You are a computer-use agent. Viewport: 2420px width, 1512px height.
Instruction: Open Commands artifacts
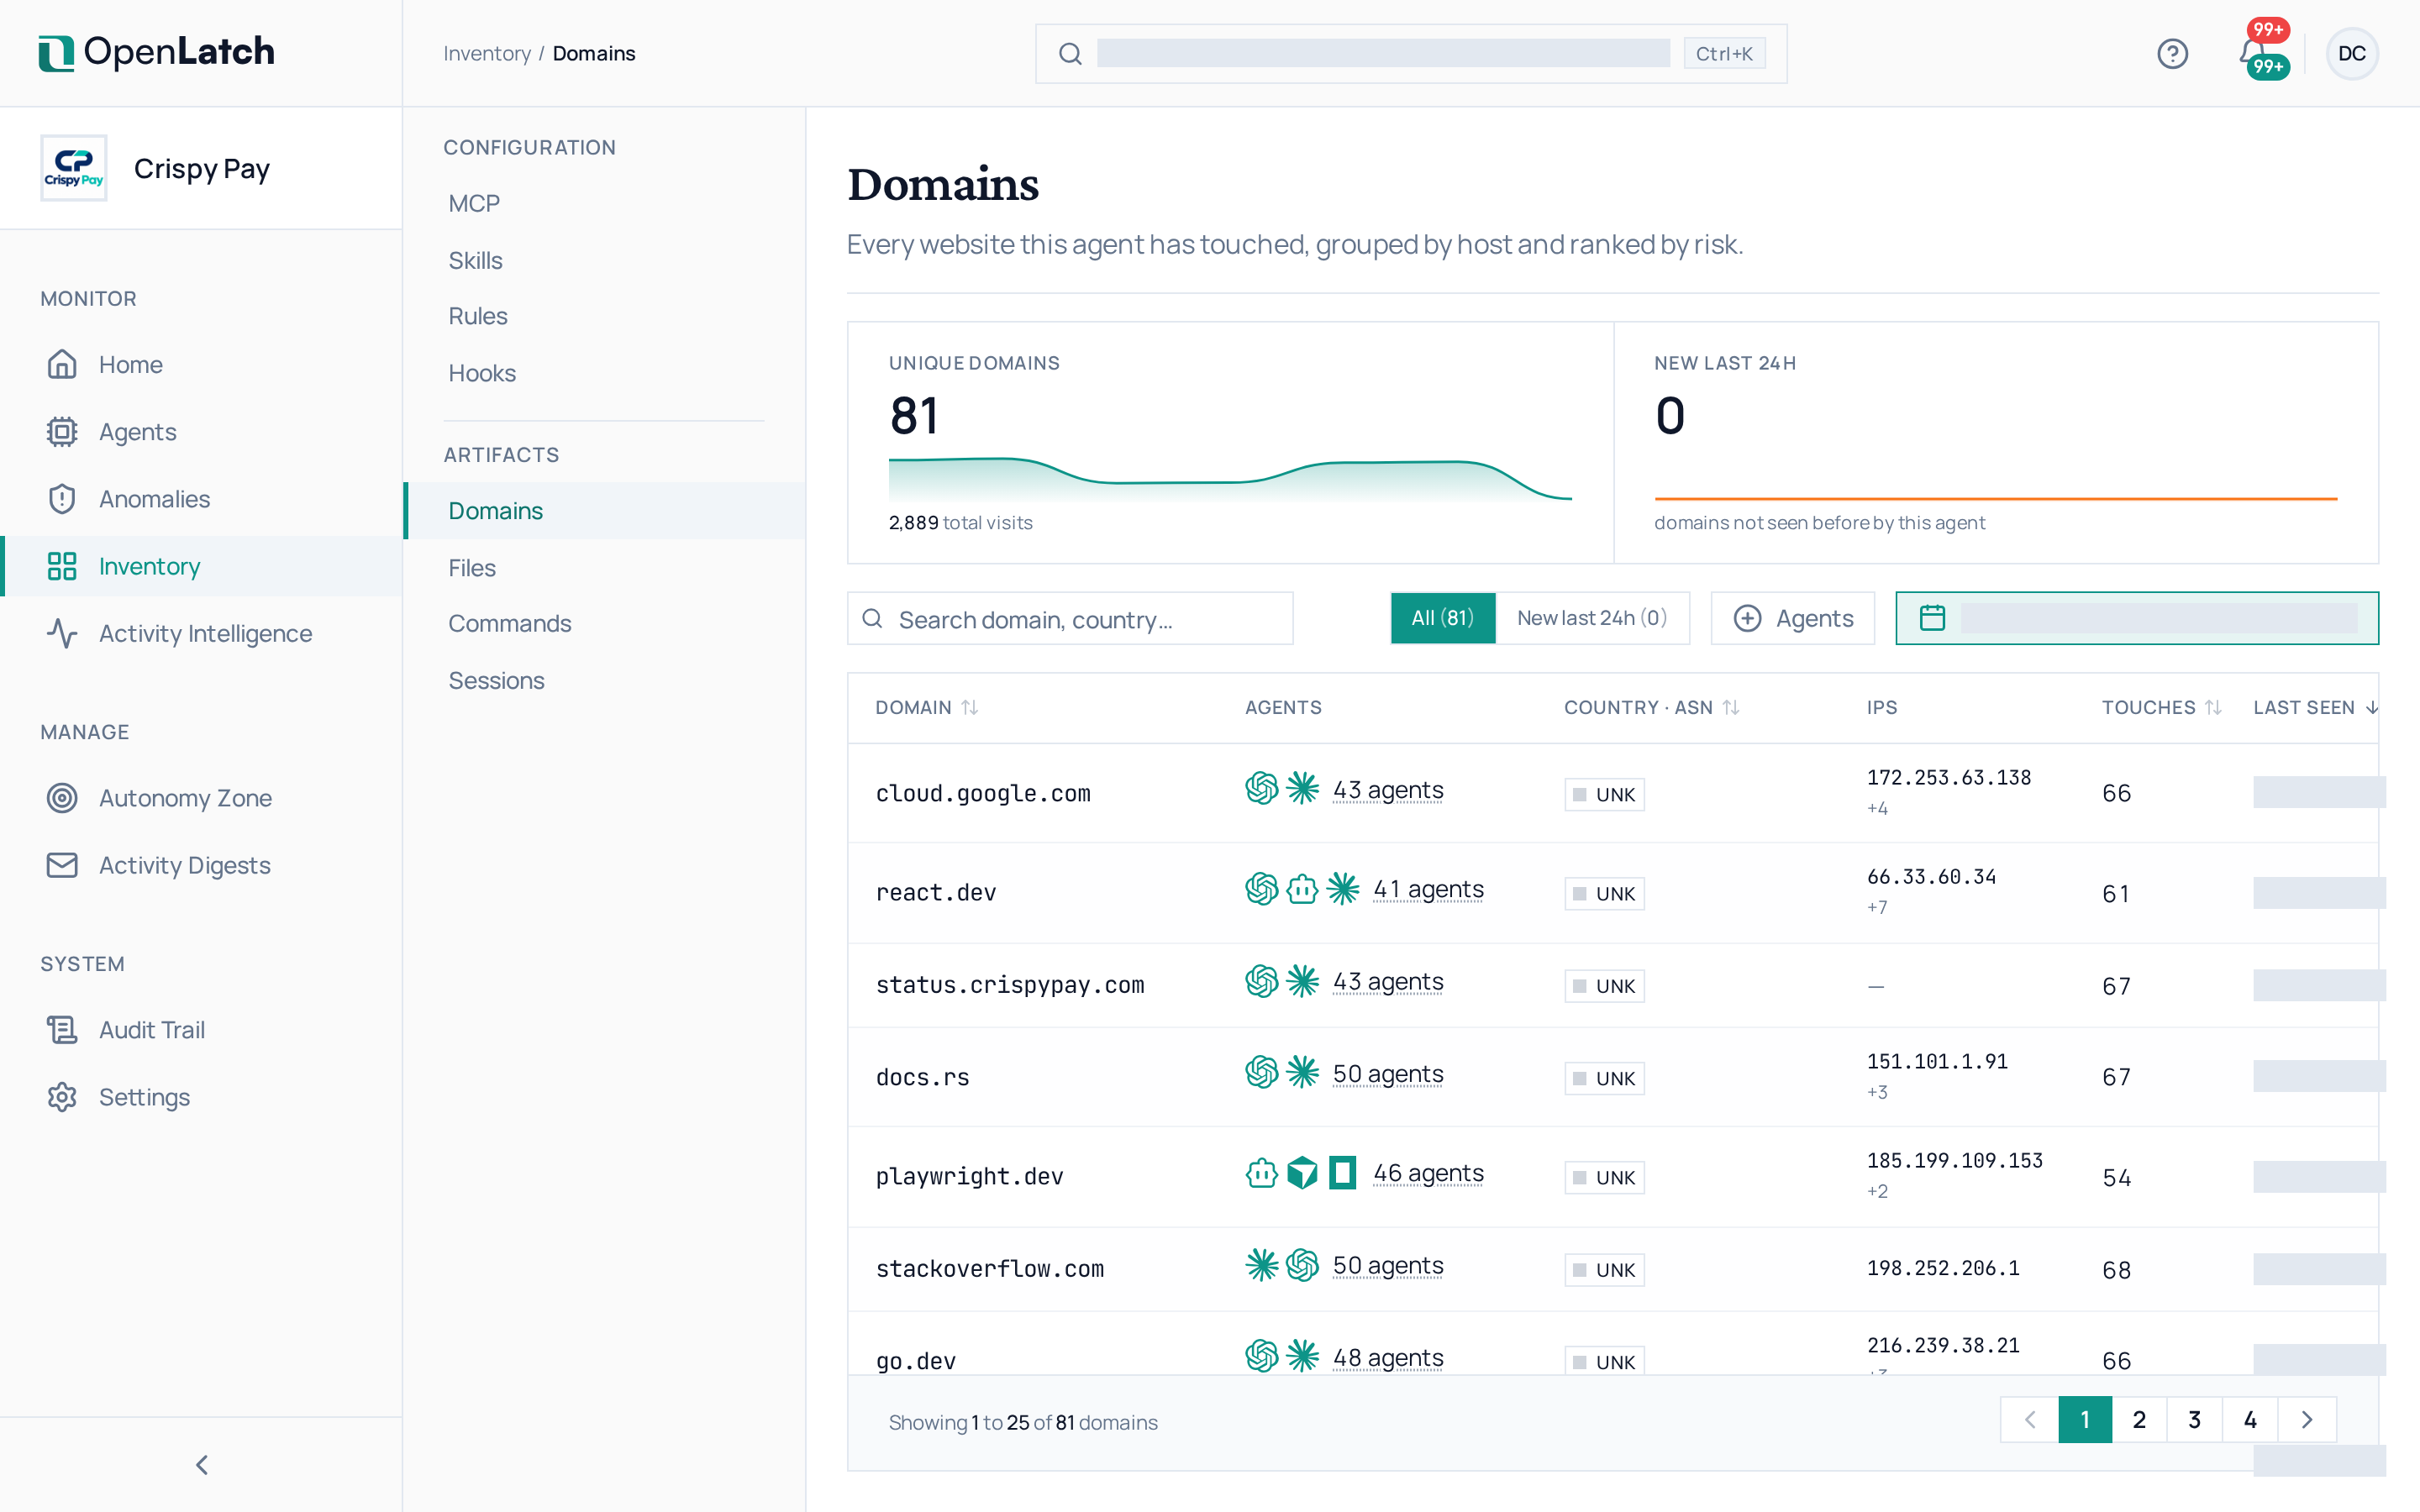(604, 623)
